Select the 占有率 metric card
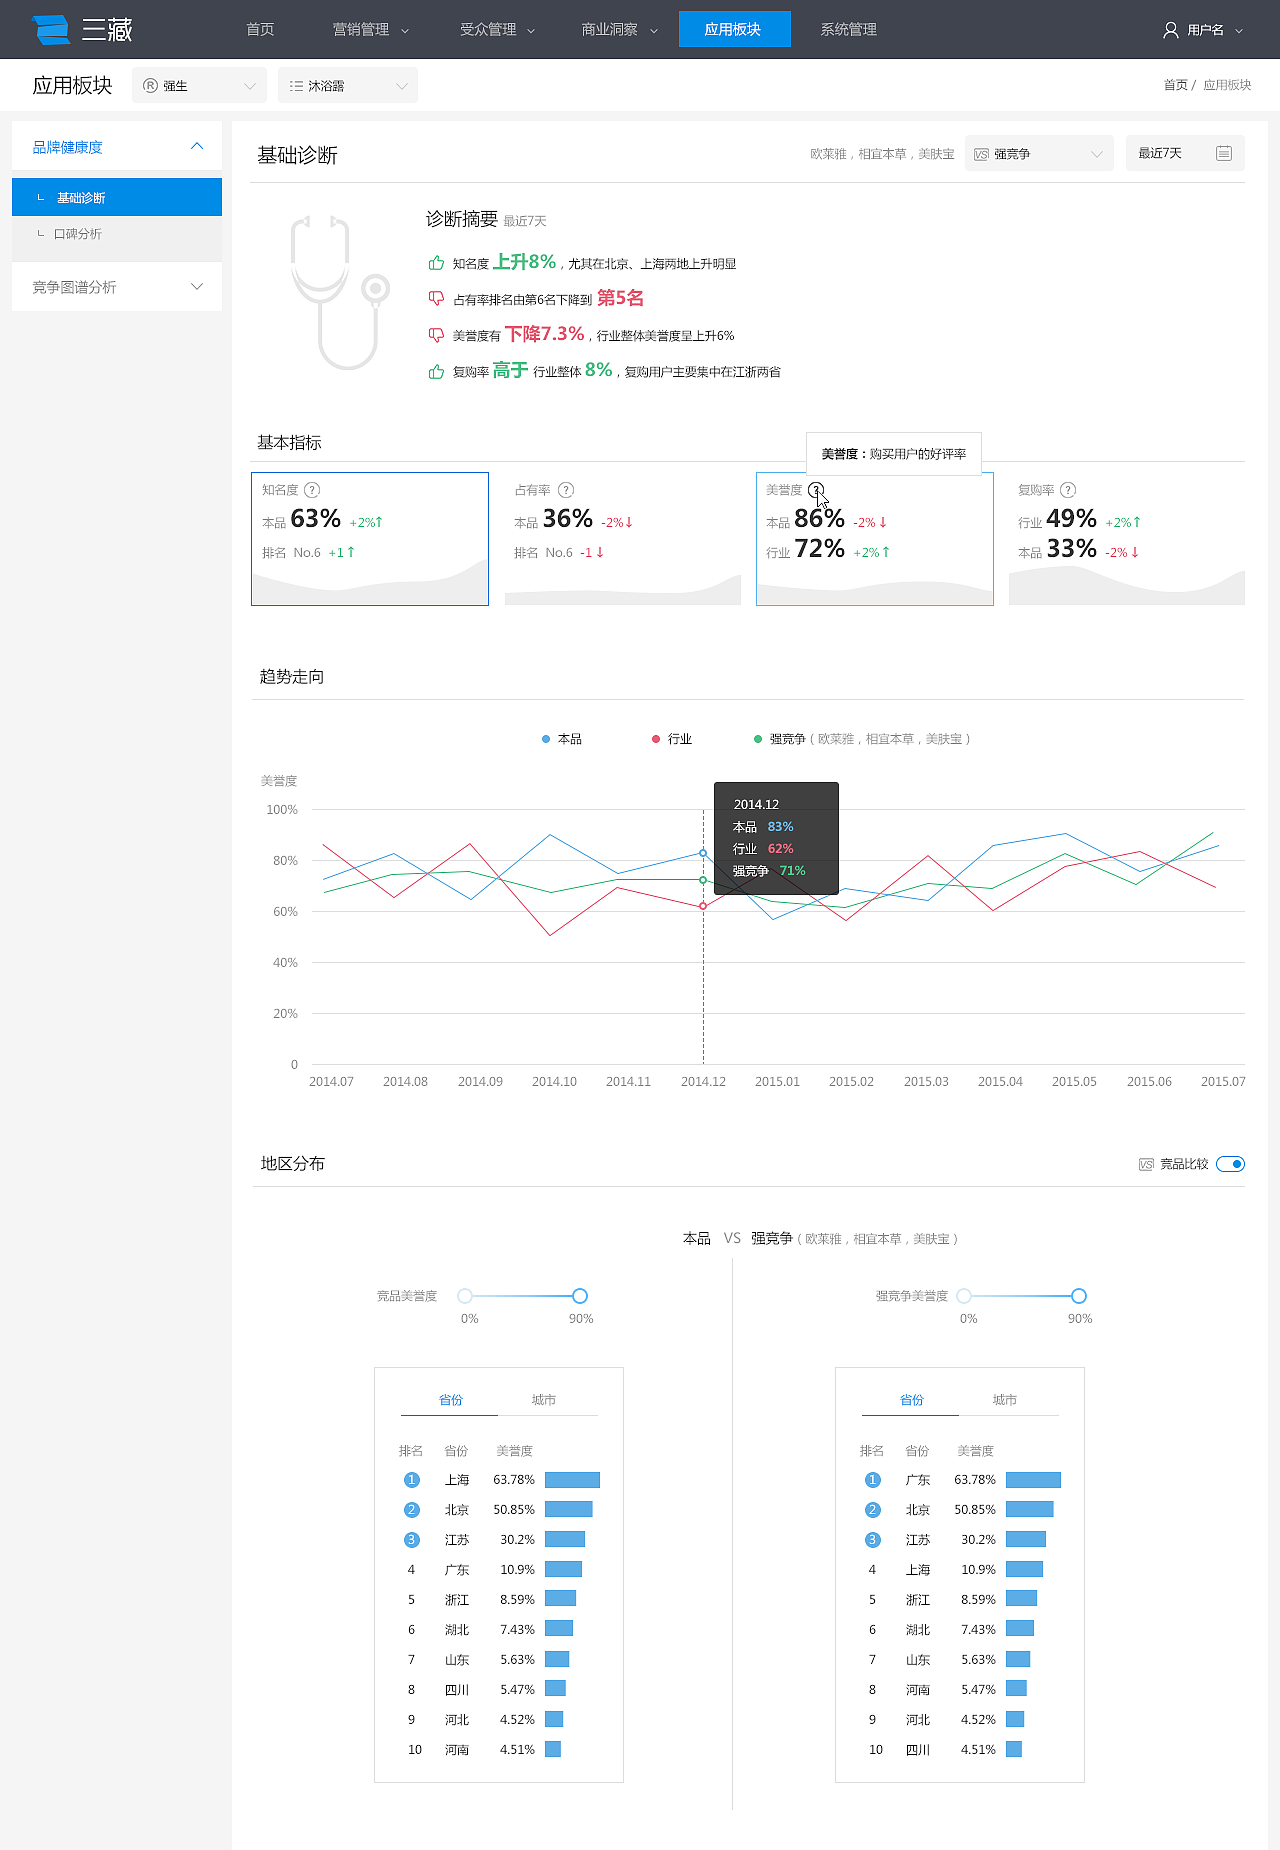The width and height of the screenshot is (1280, 1850). click(622, 539)
